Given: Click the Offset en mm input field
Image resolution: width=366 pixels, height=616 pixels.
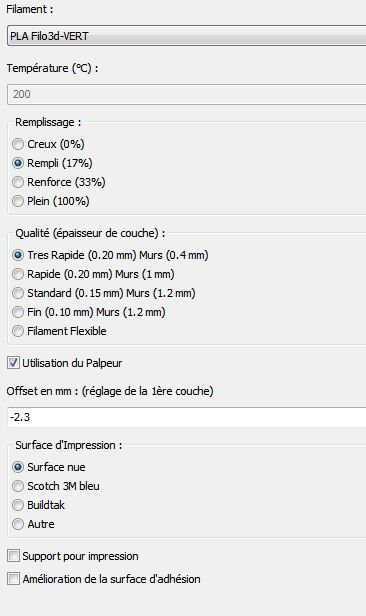Looking at the screenshot, I should point(187,417).
